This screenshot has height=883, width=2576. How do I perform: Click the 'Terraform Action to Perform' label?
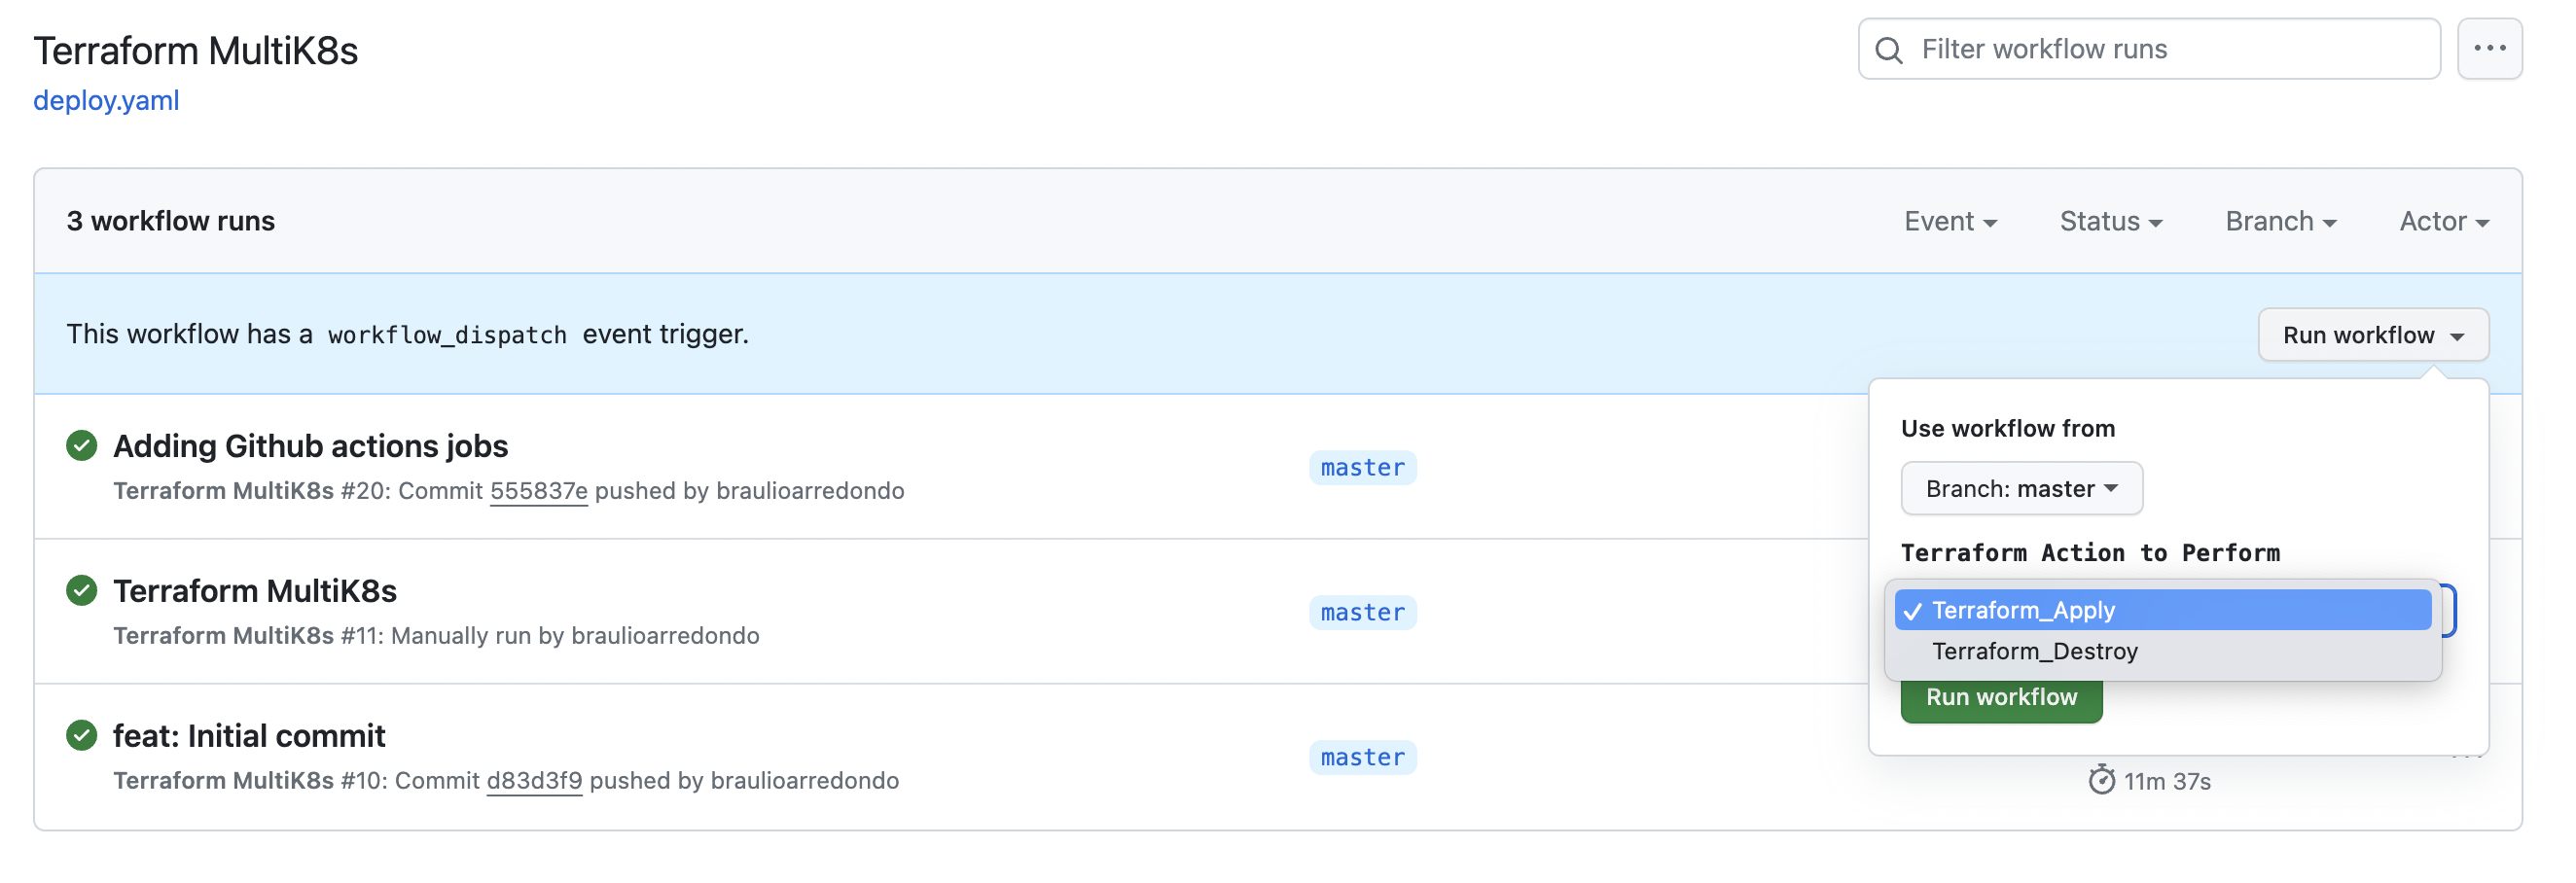pos(2090,553)
